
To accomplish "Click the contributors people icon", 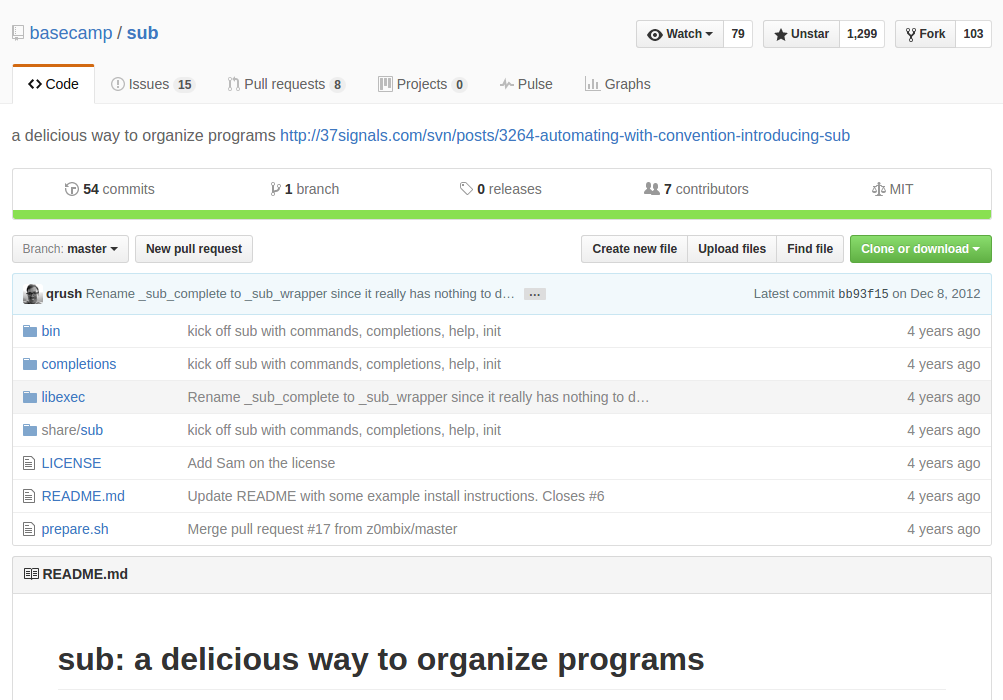I will coord(651,189).
